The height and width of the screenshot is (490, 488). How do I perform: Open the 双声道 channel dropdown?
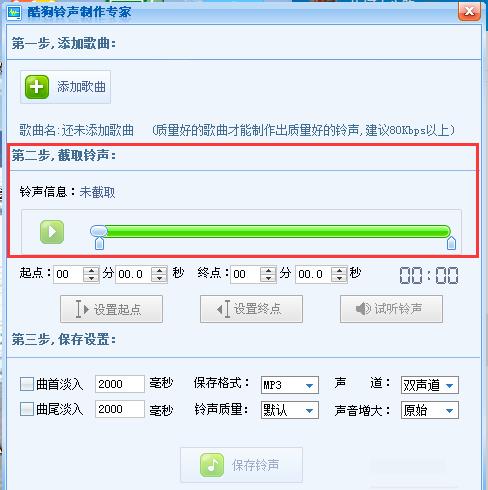430,385
